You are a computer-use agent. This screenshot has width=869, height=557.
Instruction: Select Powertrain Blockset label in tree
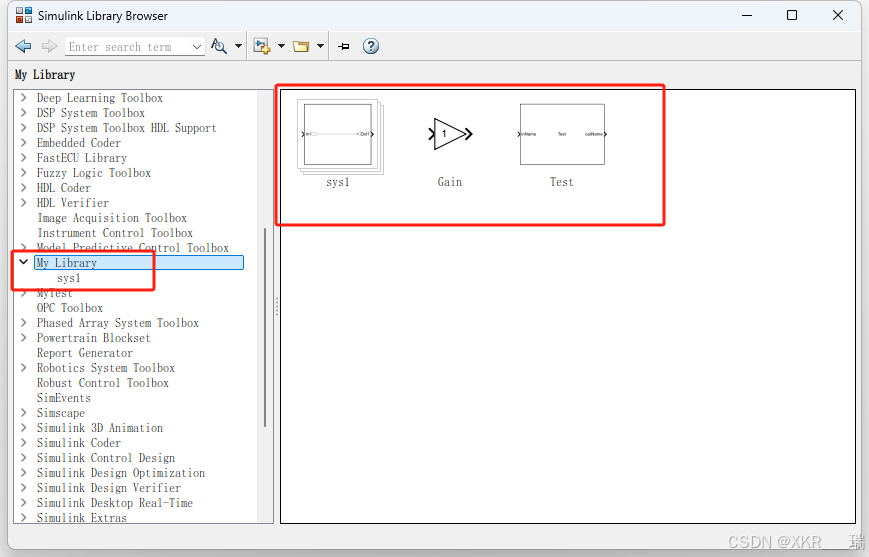point(94,338)
